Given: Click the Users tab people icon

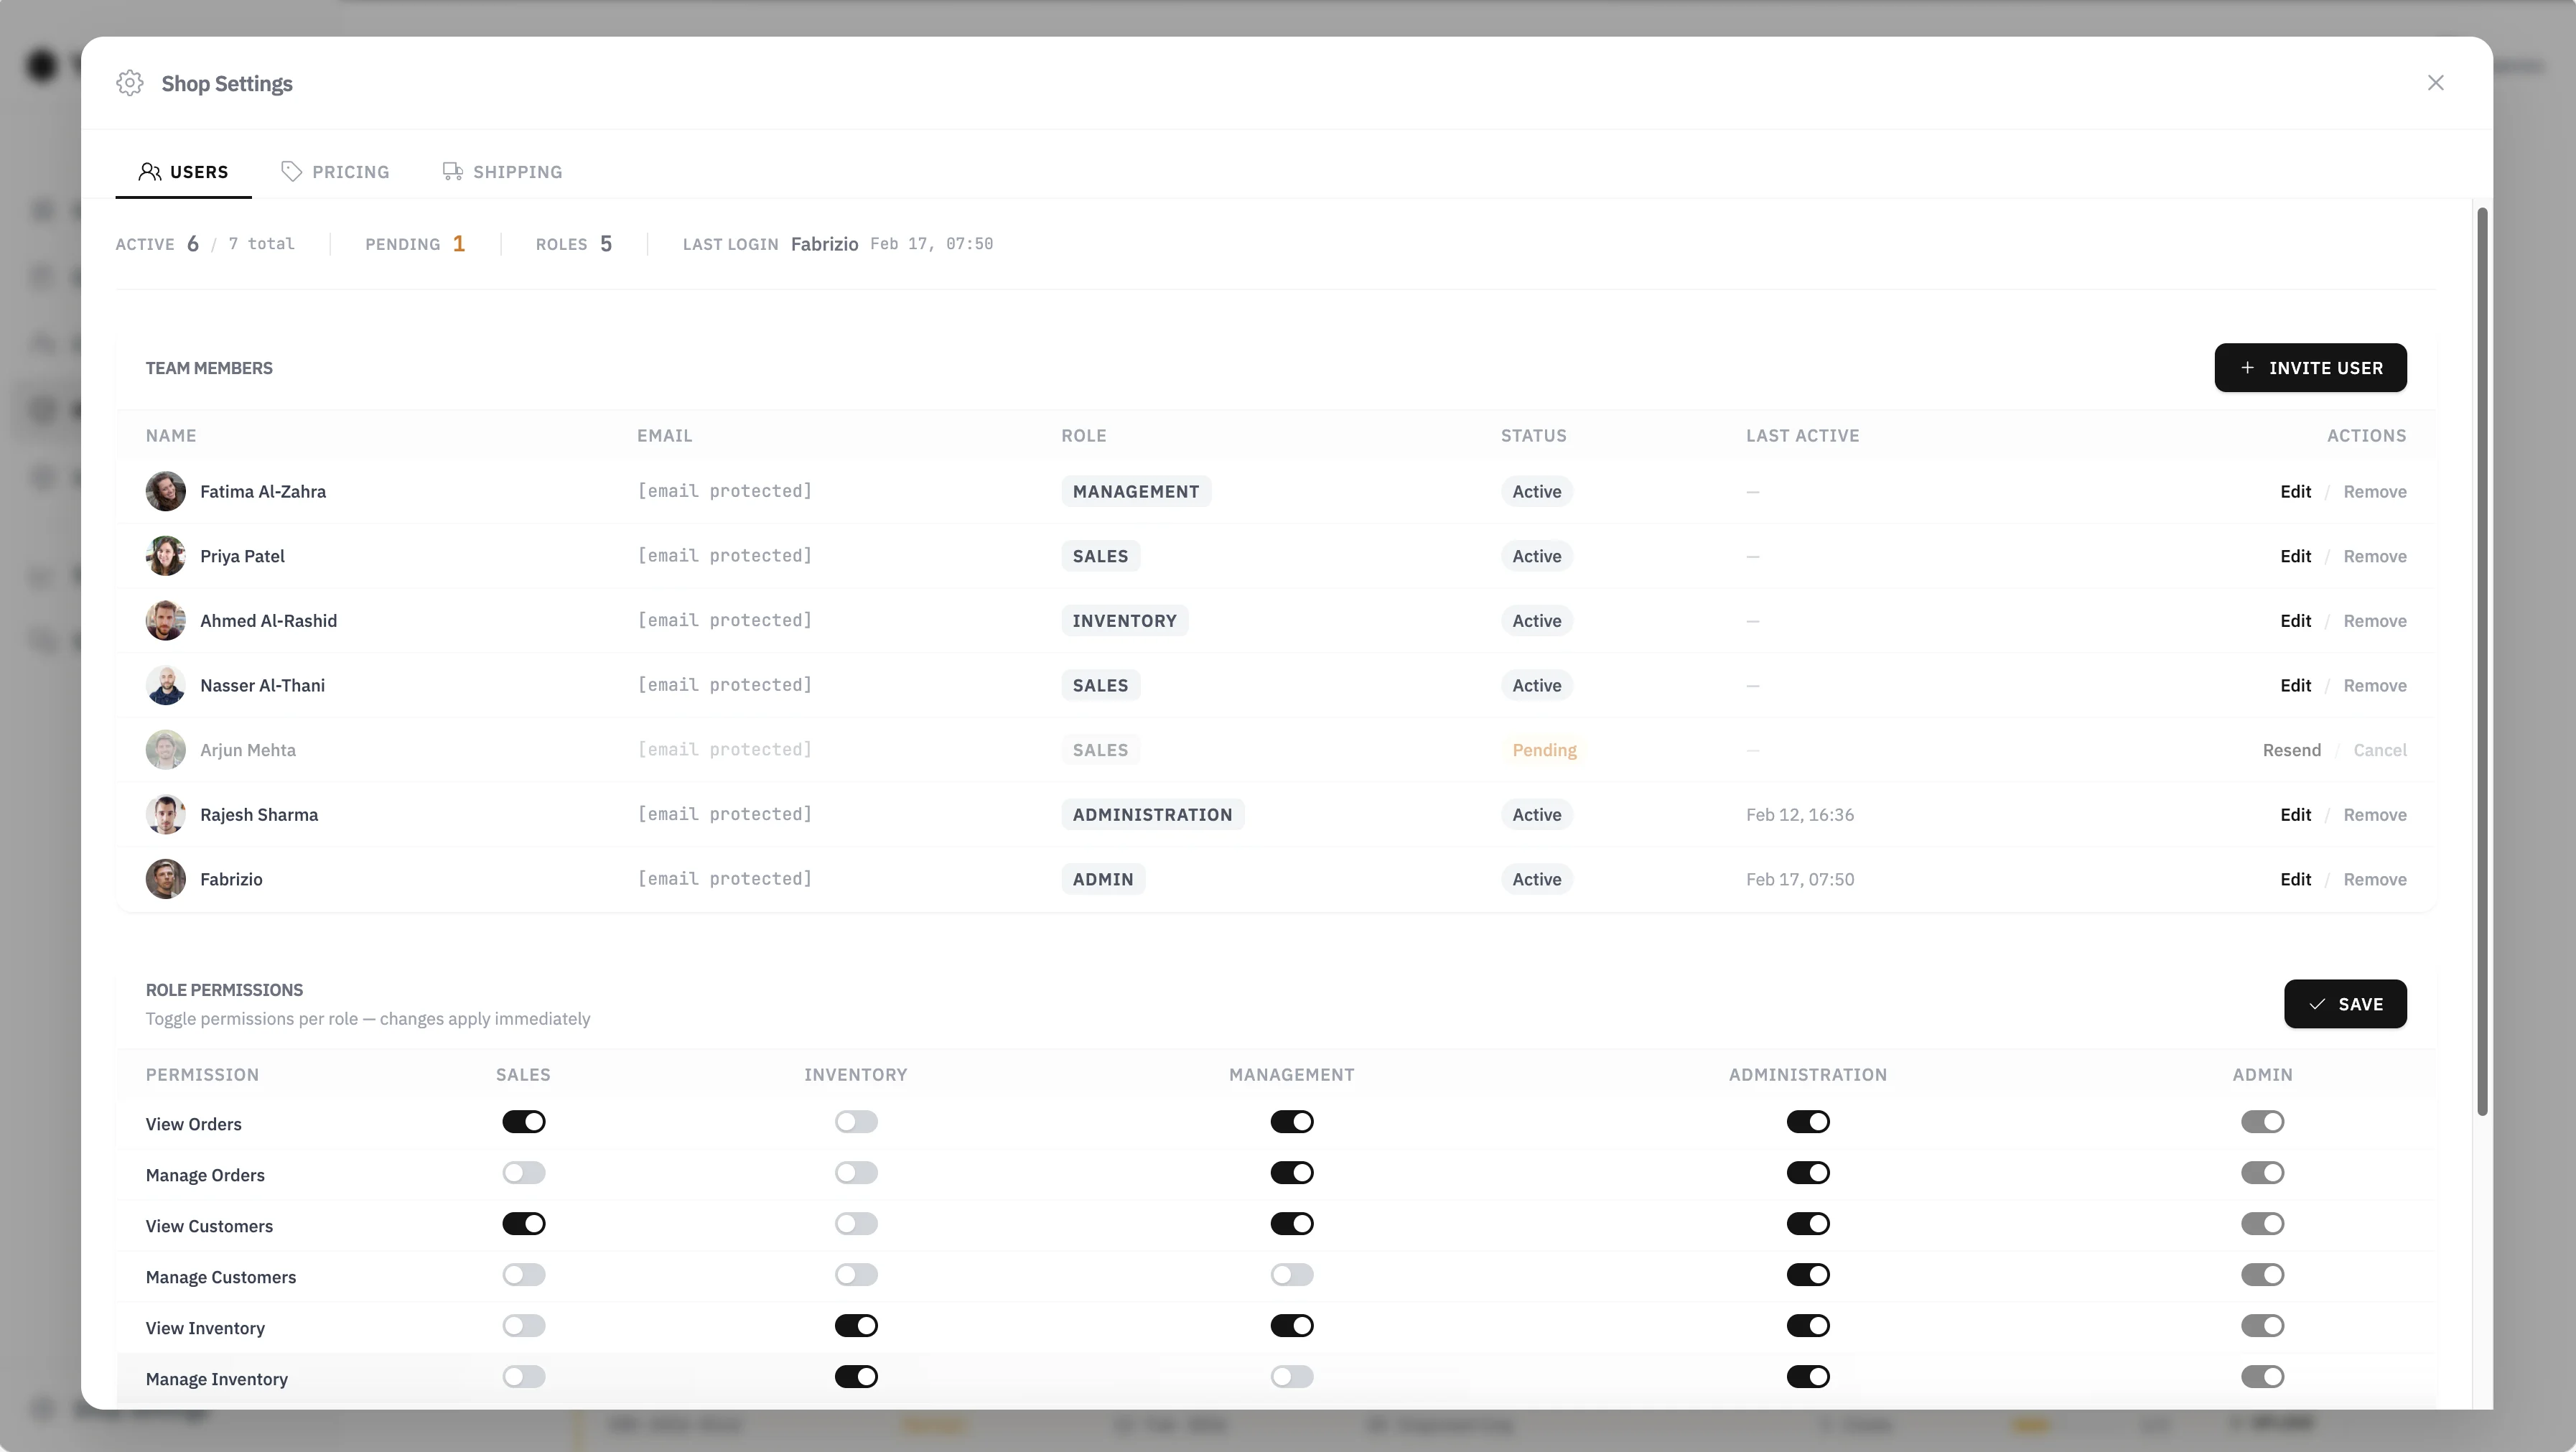Looking at the screenshot, I should pos(149,172).
